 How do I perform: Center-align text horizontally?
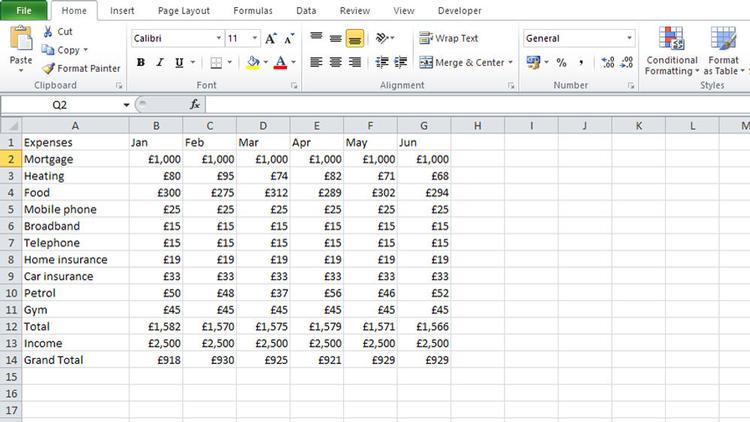pos(335,62)
